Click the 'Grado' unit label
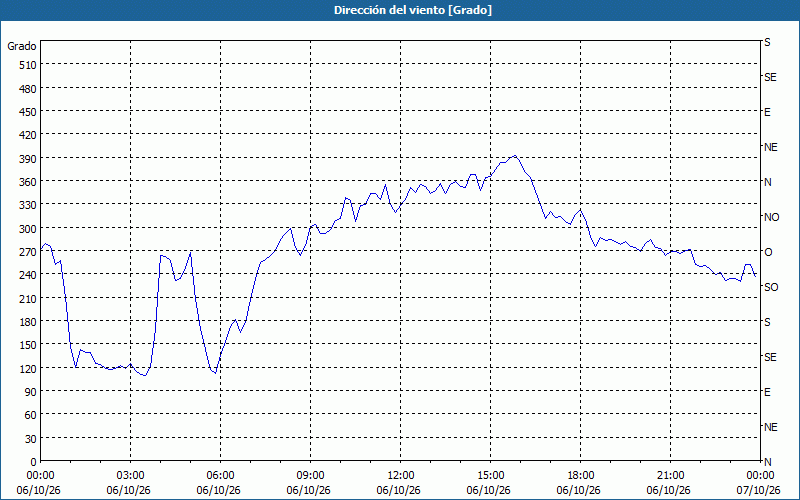The image size is (800, 500). point(22,46)
